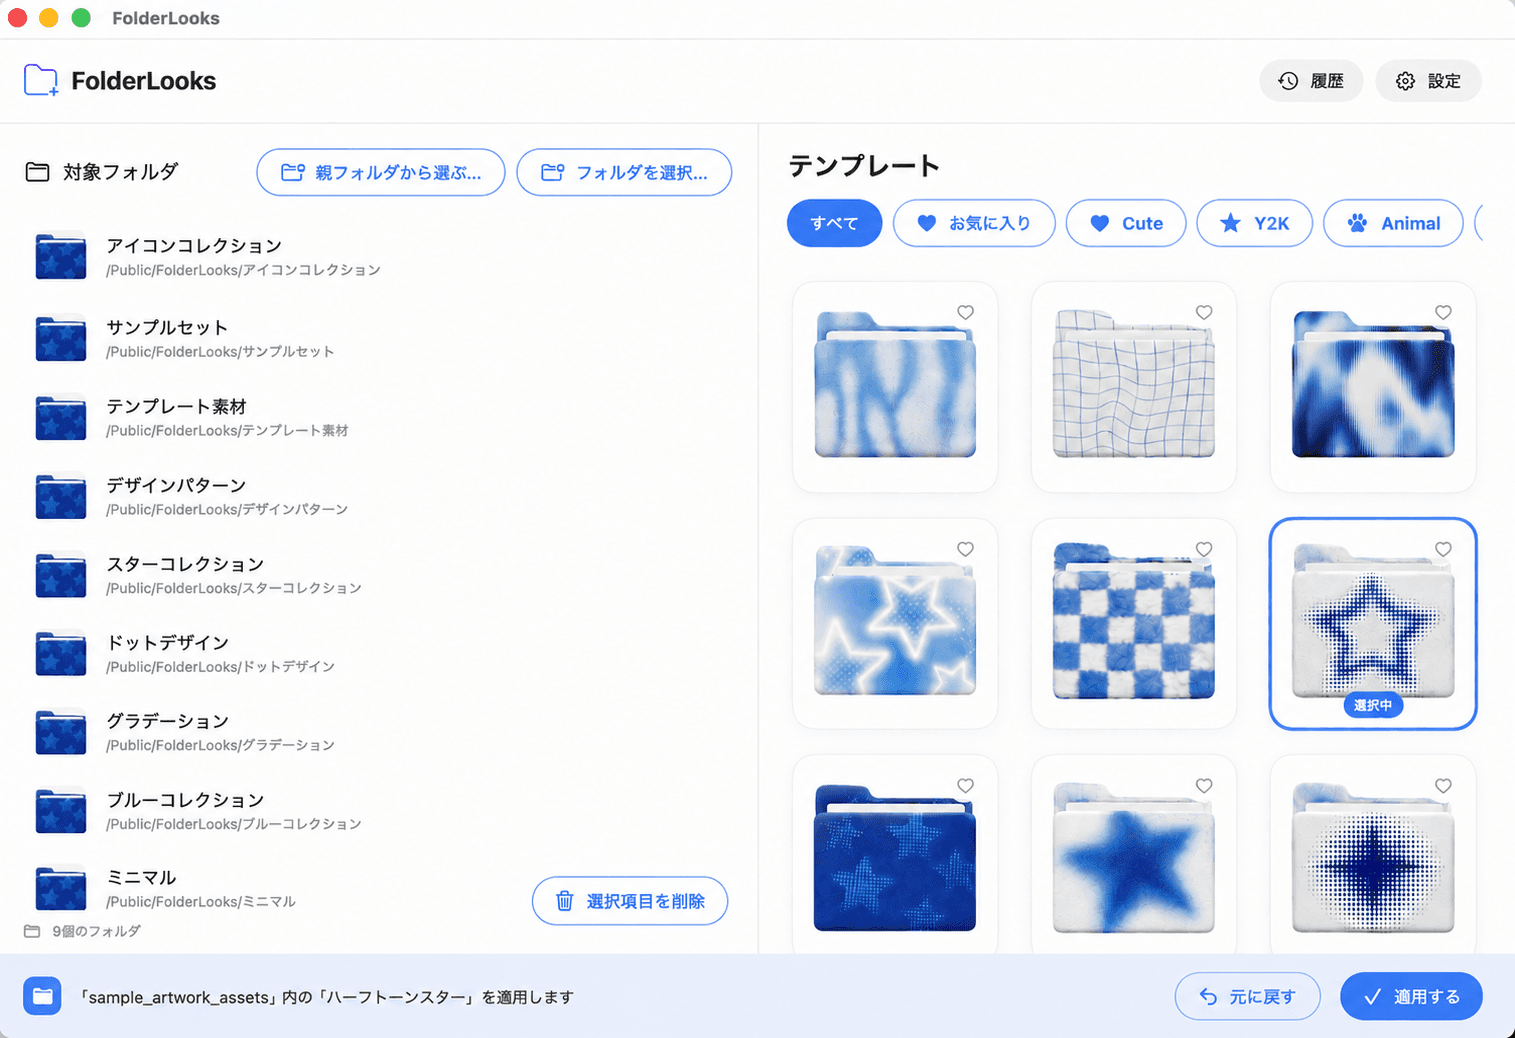1515x1038 pixels.
Task: Click folder icon of サンプルセット
Action: [61, 338]
